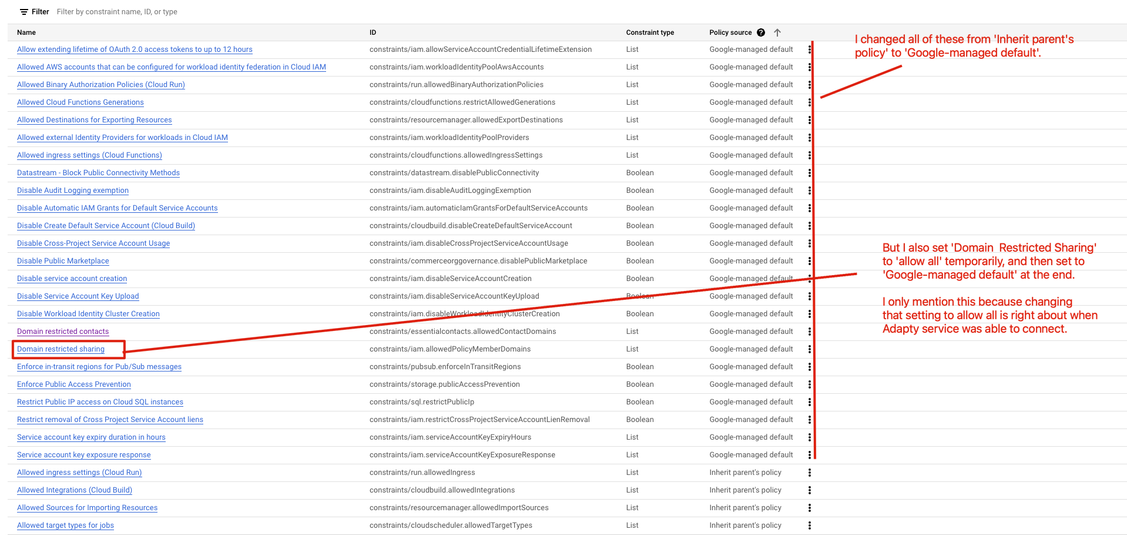
Task: Open menu for Restrict Public IP Cloud SQL row
Action: click(x=810, y=401)
